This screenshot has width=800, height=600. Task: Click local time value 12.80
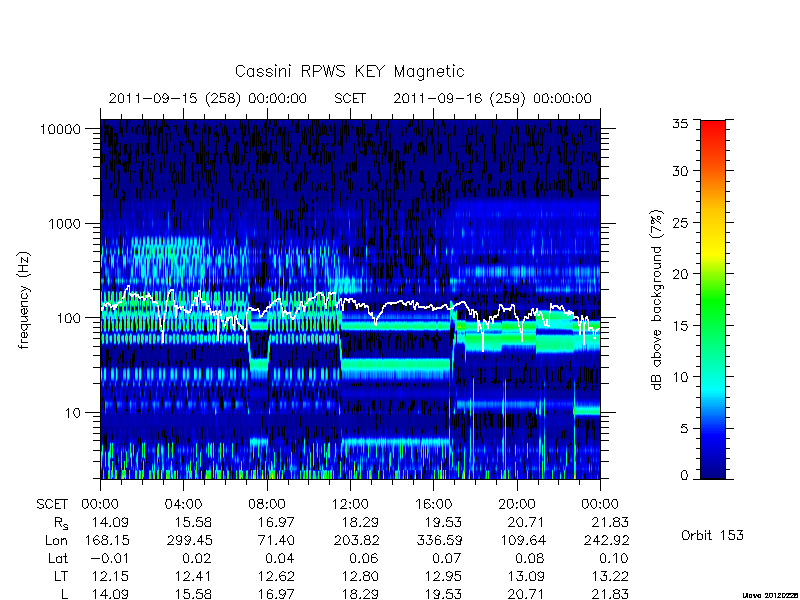coord(360,576)
